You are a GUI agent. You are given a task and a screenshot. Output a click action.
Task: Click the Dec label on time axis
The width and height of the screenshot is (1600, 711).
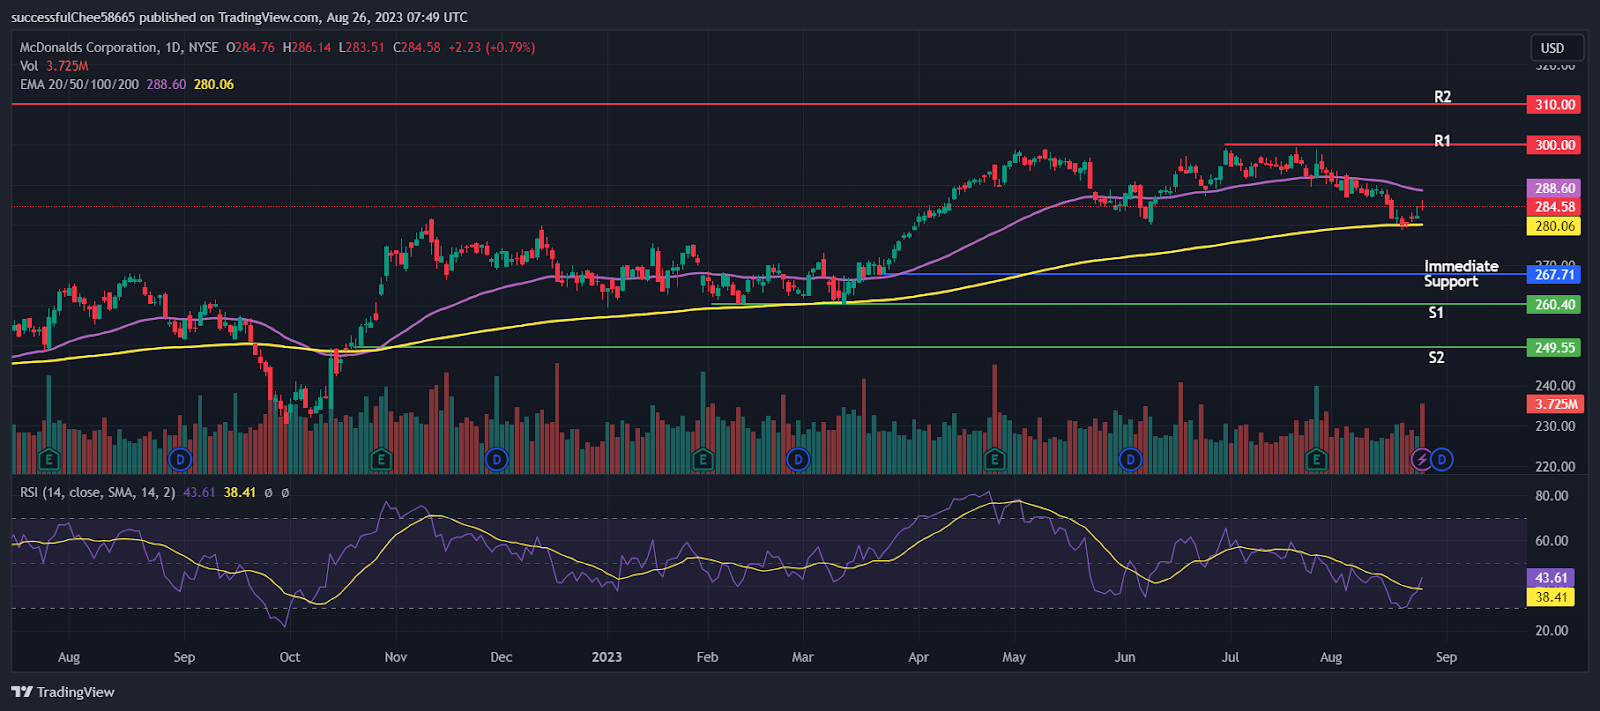point(501,657)
